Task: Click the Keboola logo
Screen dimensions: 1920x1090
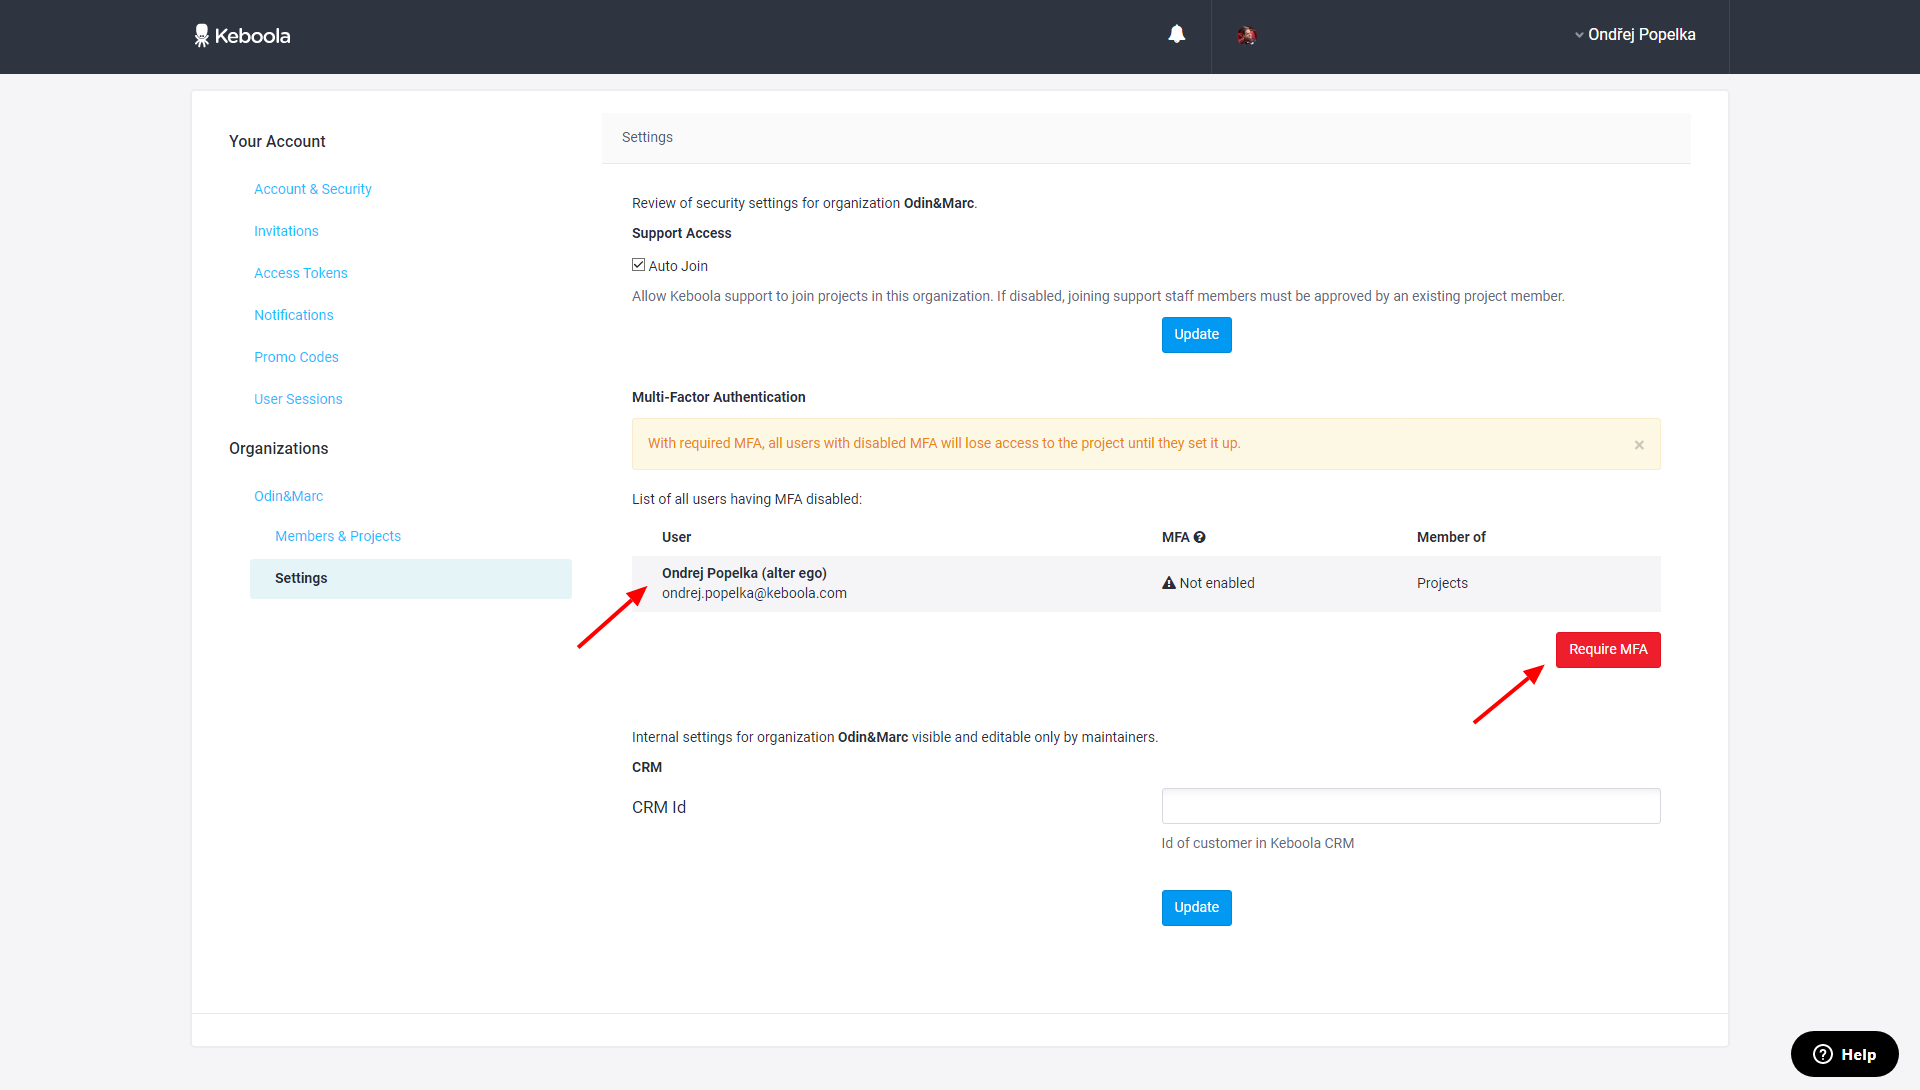Action: [x=243, y=36]
